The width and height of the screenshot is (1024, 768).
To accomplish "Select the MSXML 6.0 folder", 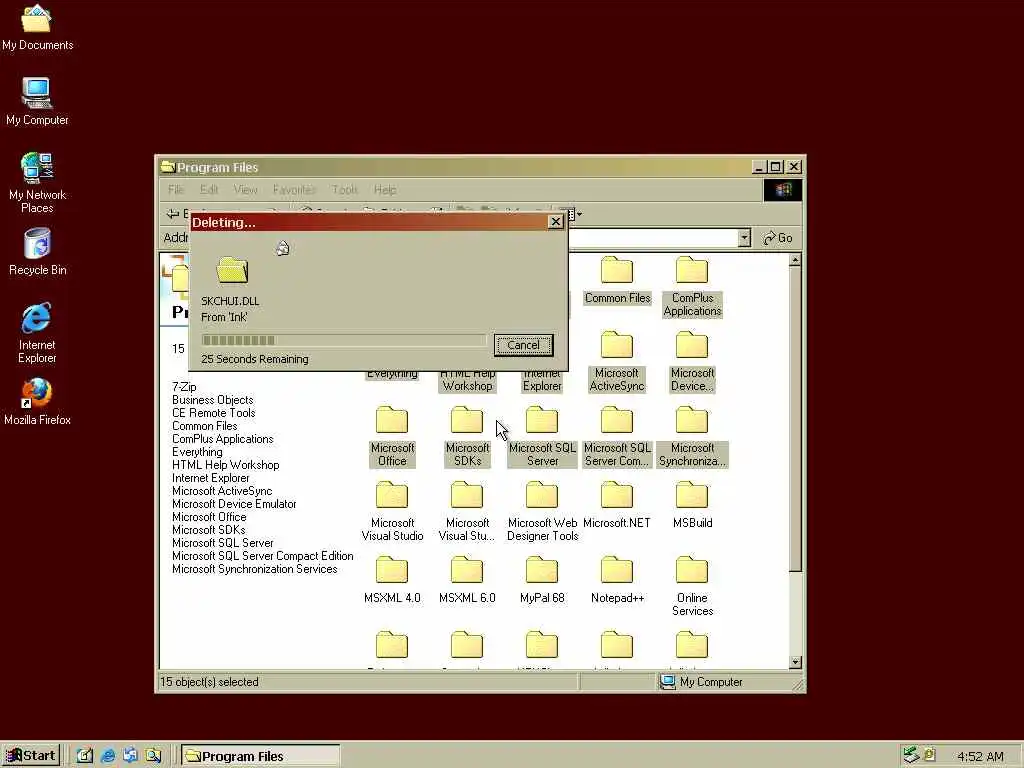I will coord(467,580).
